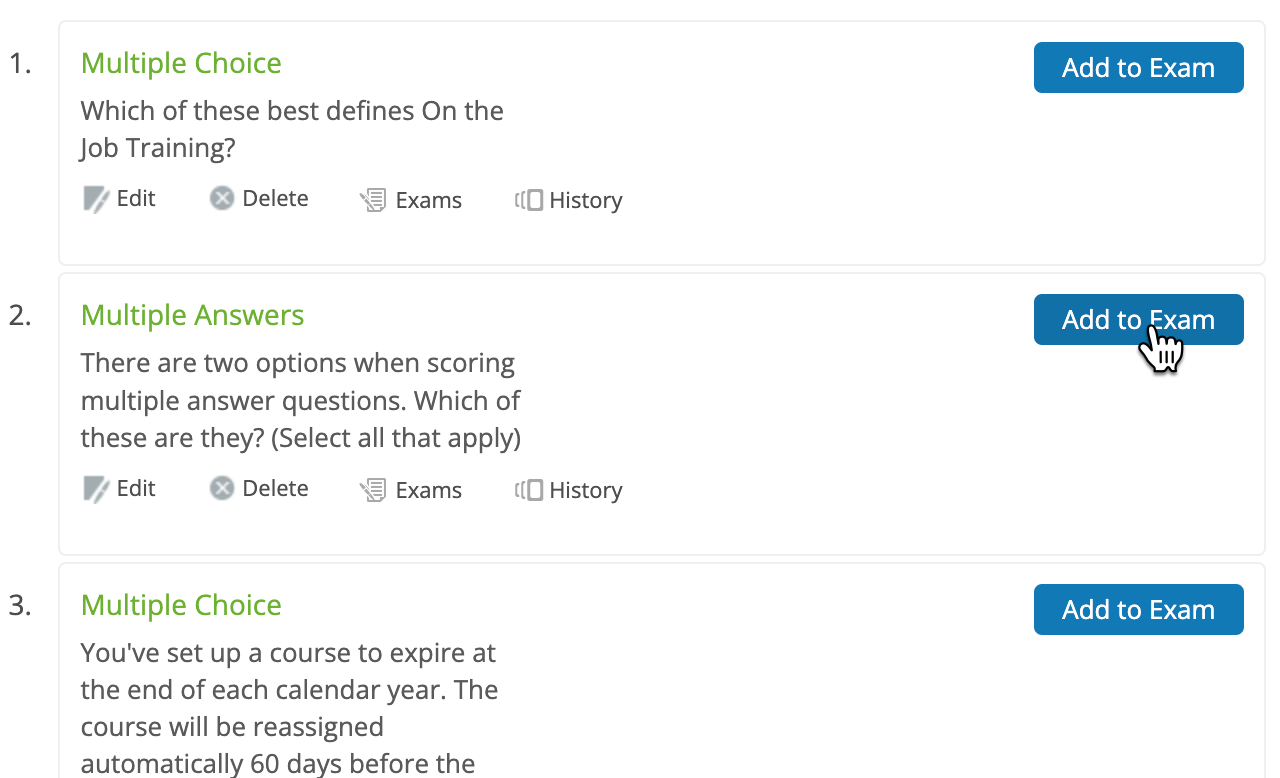This screenshot has height=778, width=1280.
Task: Click the Delete icon on question 1
Action: click(x=221, y=198)
